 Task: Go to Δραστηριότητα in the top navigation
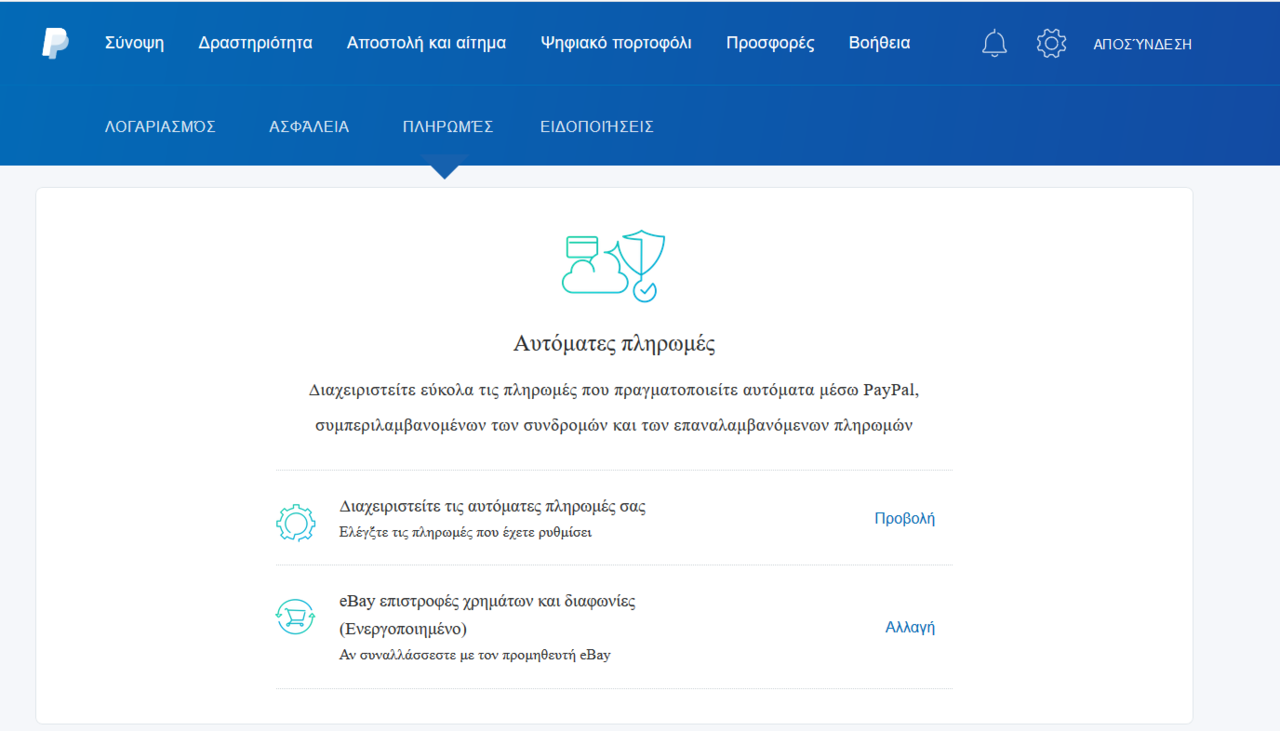pos(255,43)
